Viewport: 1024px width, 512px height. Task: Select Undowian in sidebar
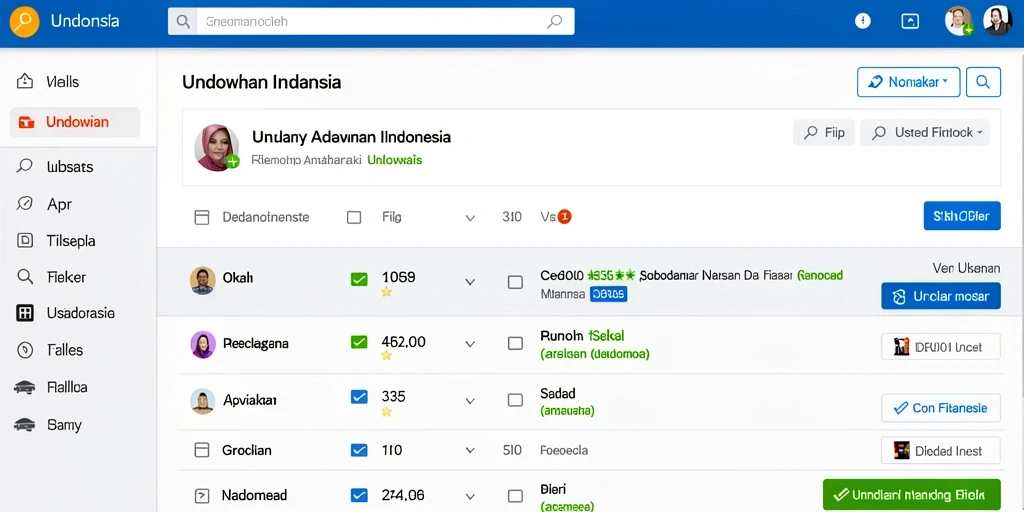pos(77,122)
